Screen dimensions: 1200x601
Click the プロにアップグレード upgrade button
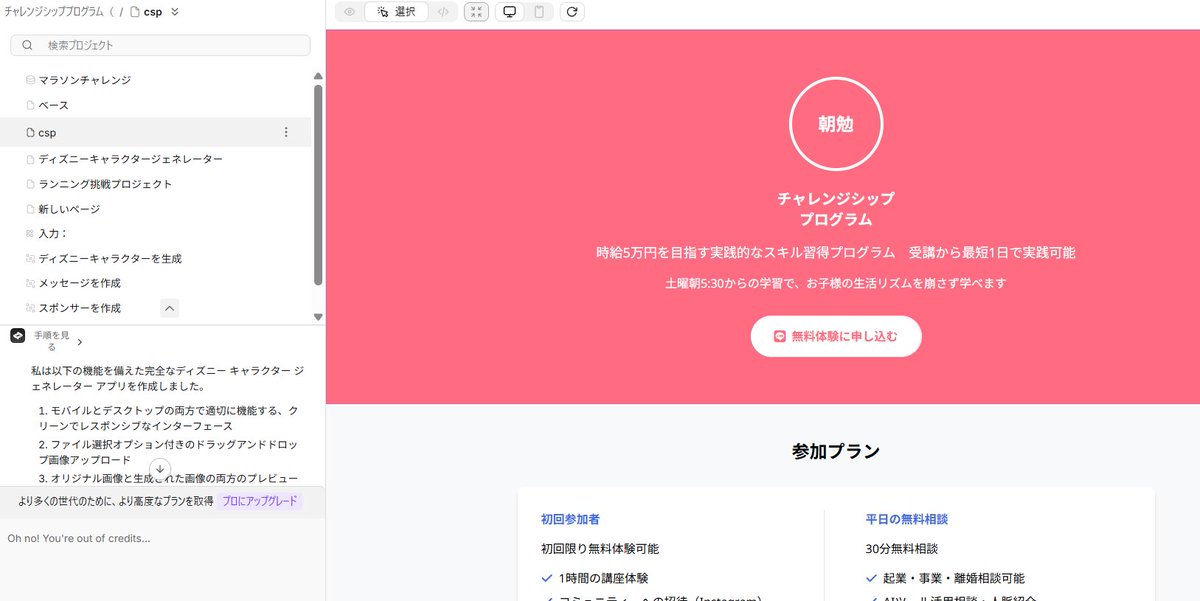point(259,501)
